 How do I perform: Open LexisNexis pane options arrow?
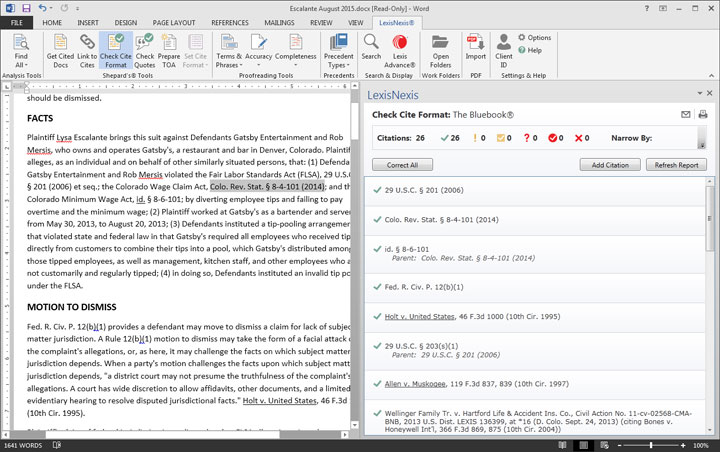700,93
